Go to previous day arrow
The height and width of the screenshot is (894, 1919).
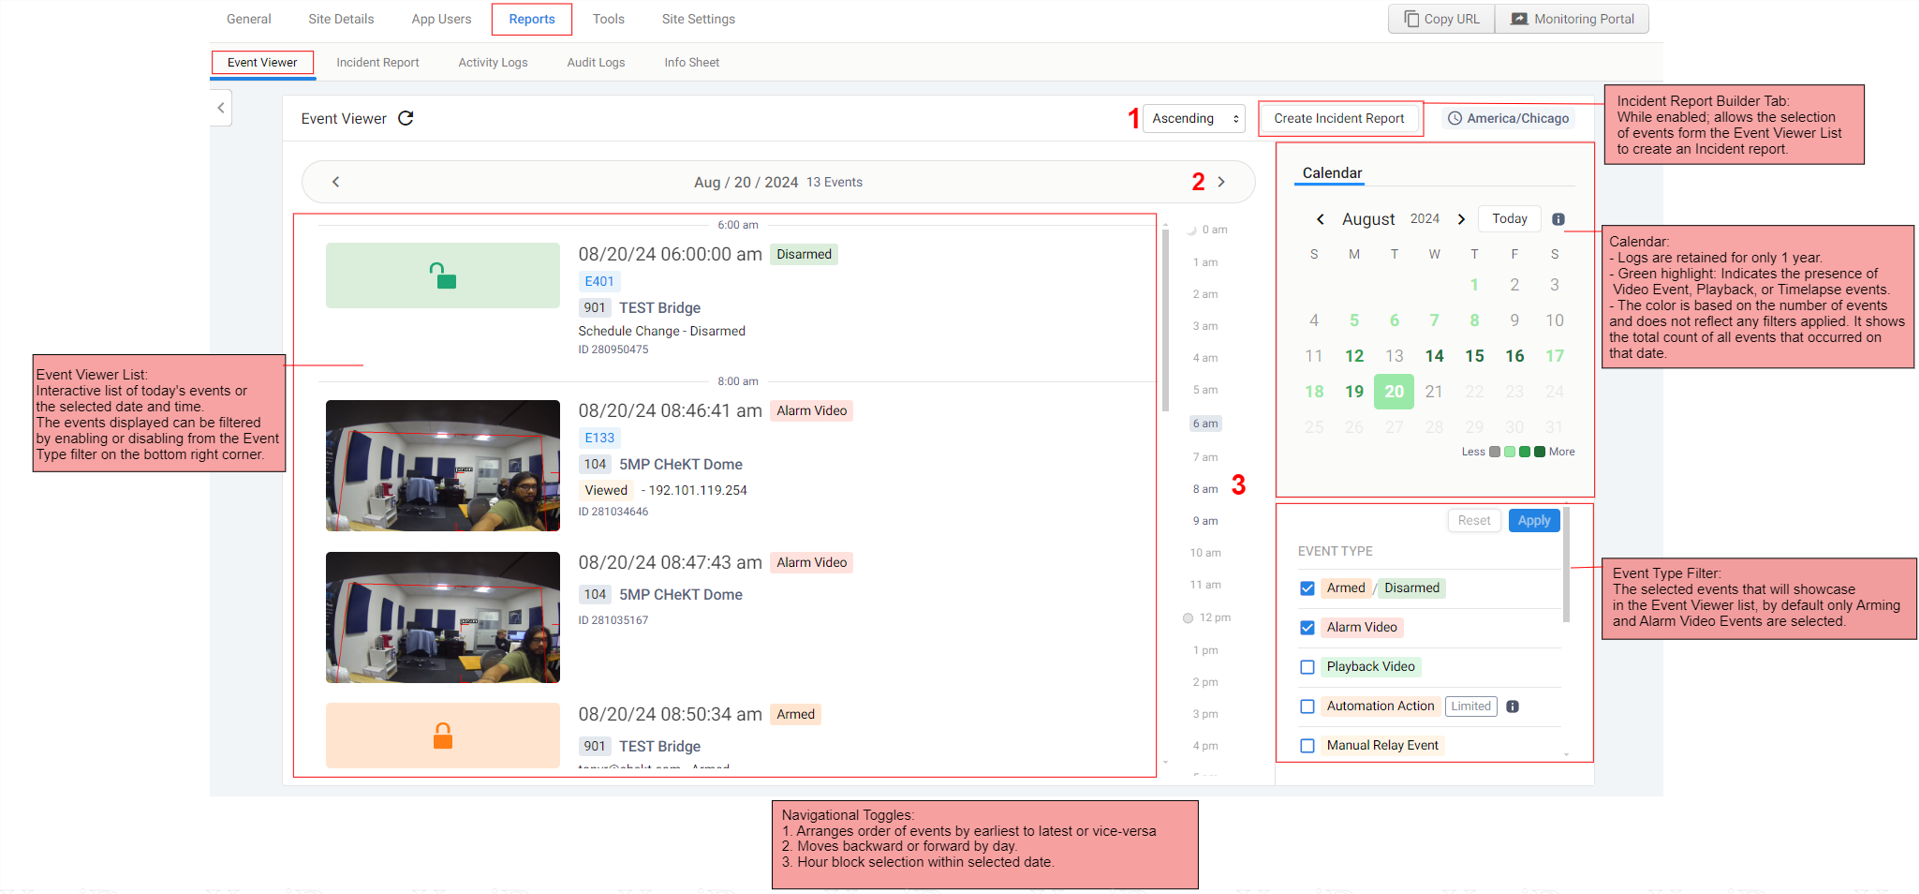point(336,182)
